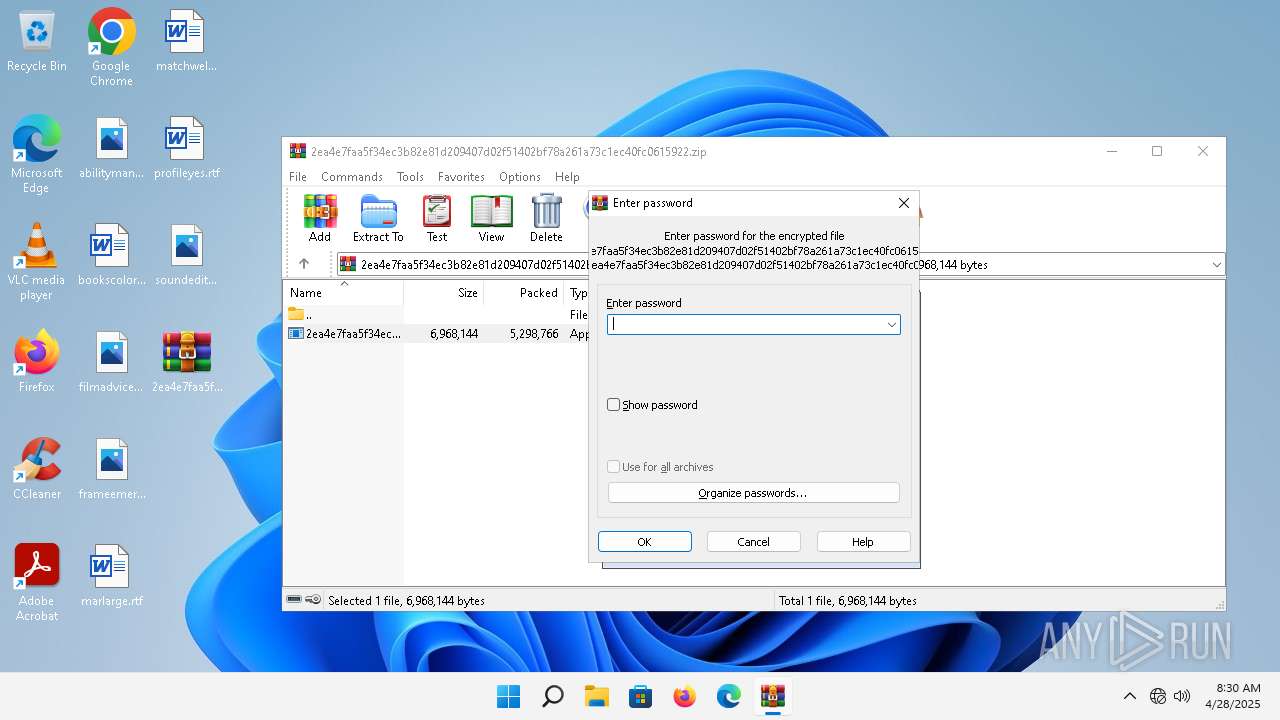Click the Delete toolbar icon
This screenshot has width=1280, height=720.
click(x=546, y=219)
